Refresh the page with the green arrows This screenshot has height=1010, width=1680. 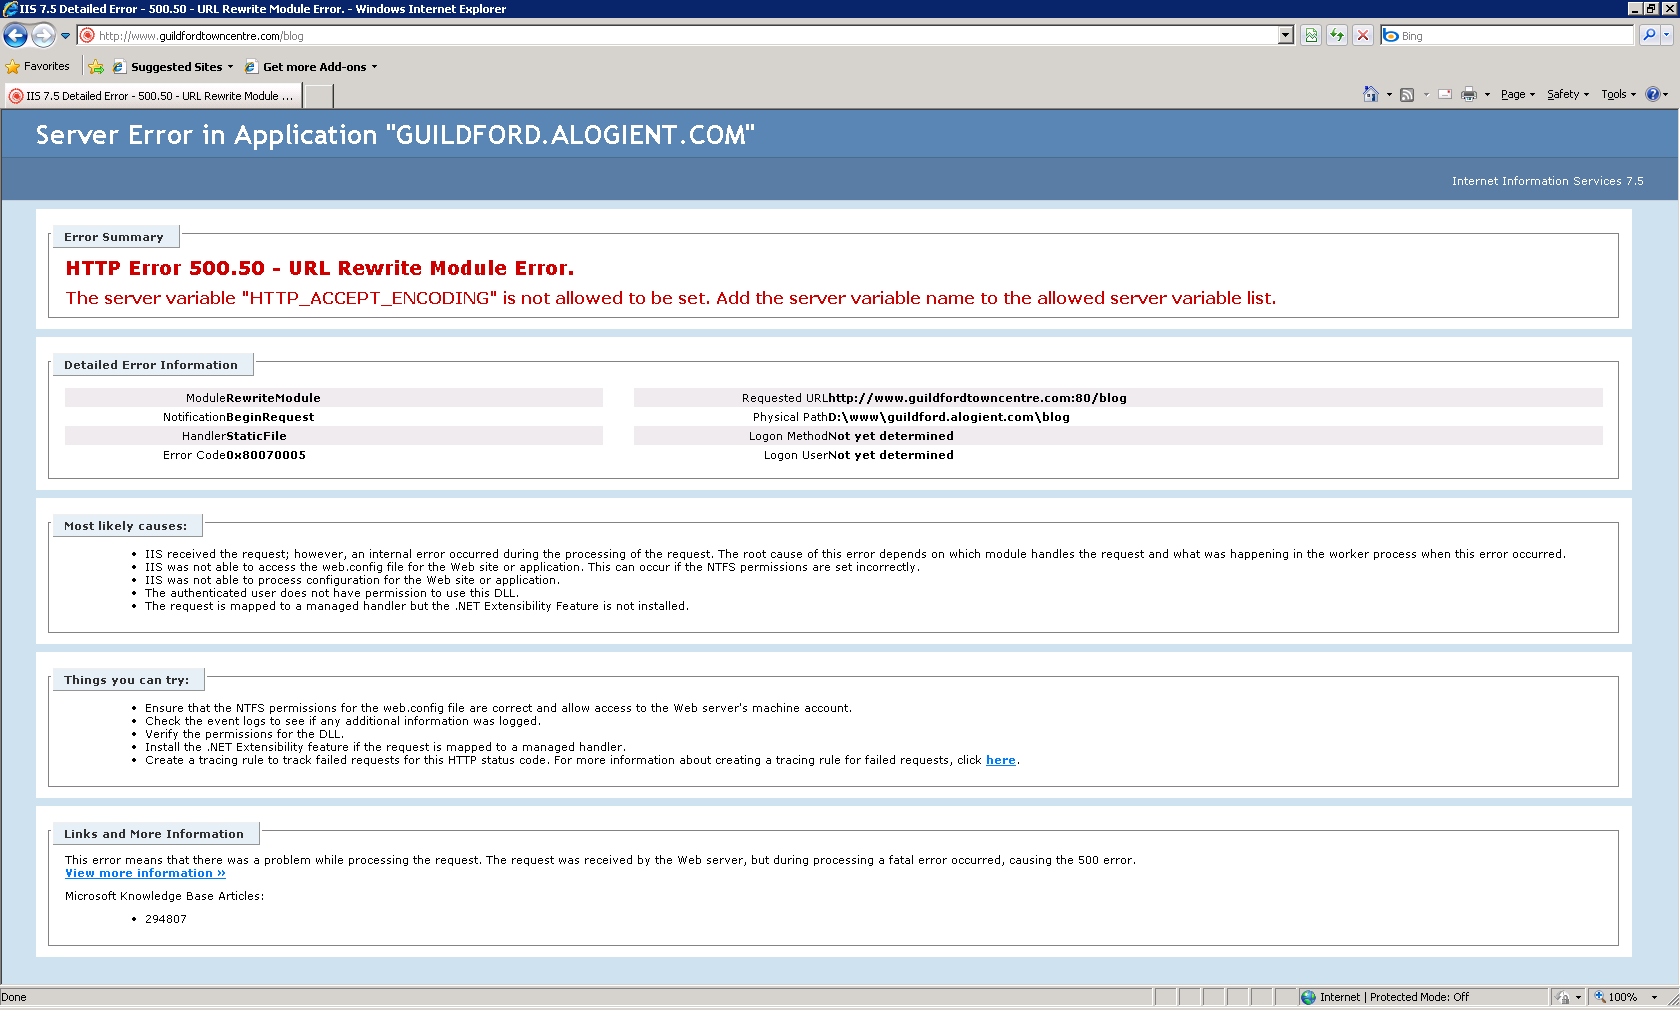pos(1337,35)
